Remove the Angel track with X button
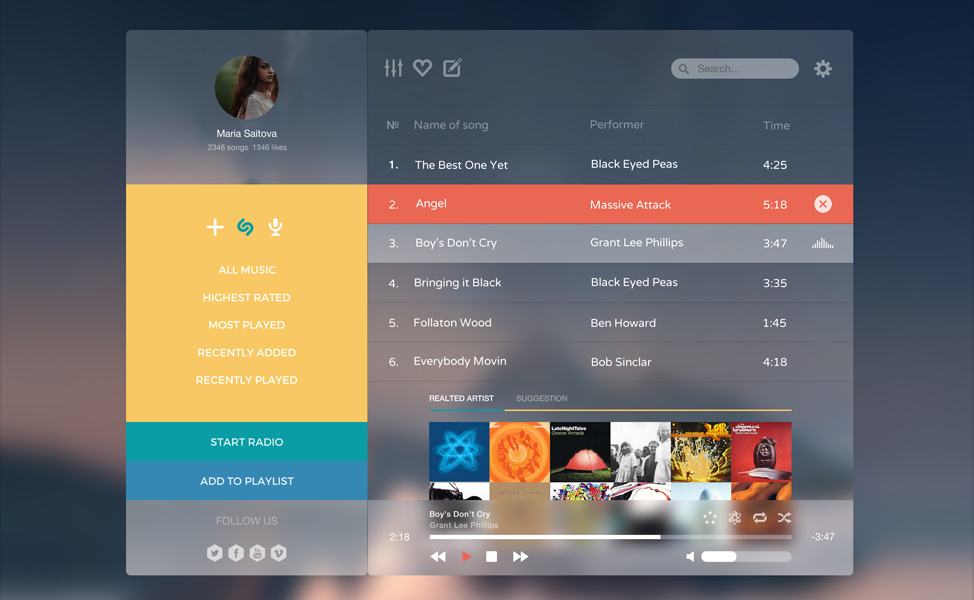 point(823,204)
